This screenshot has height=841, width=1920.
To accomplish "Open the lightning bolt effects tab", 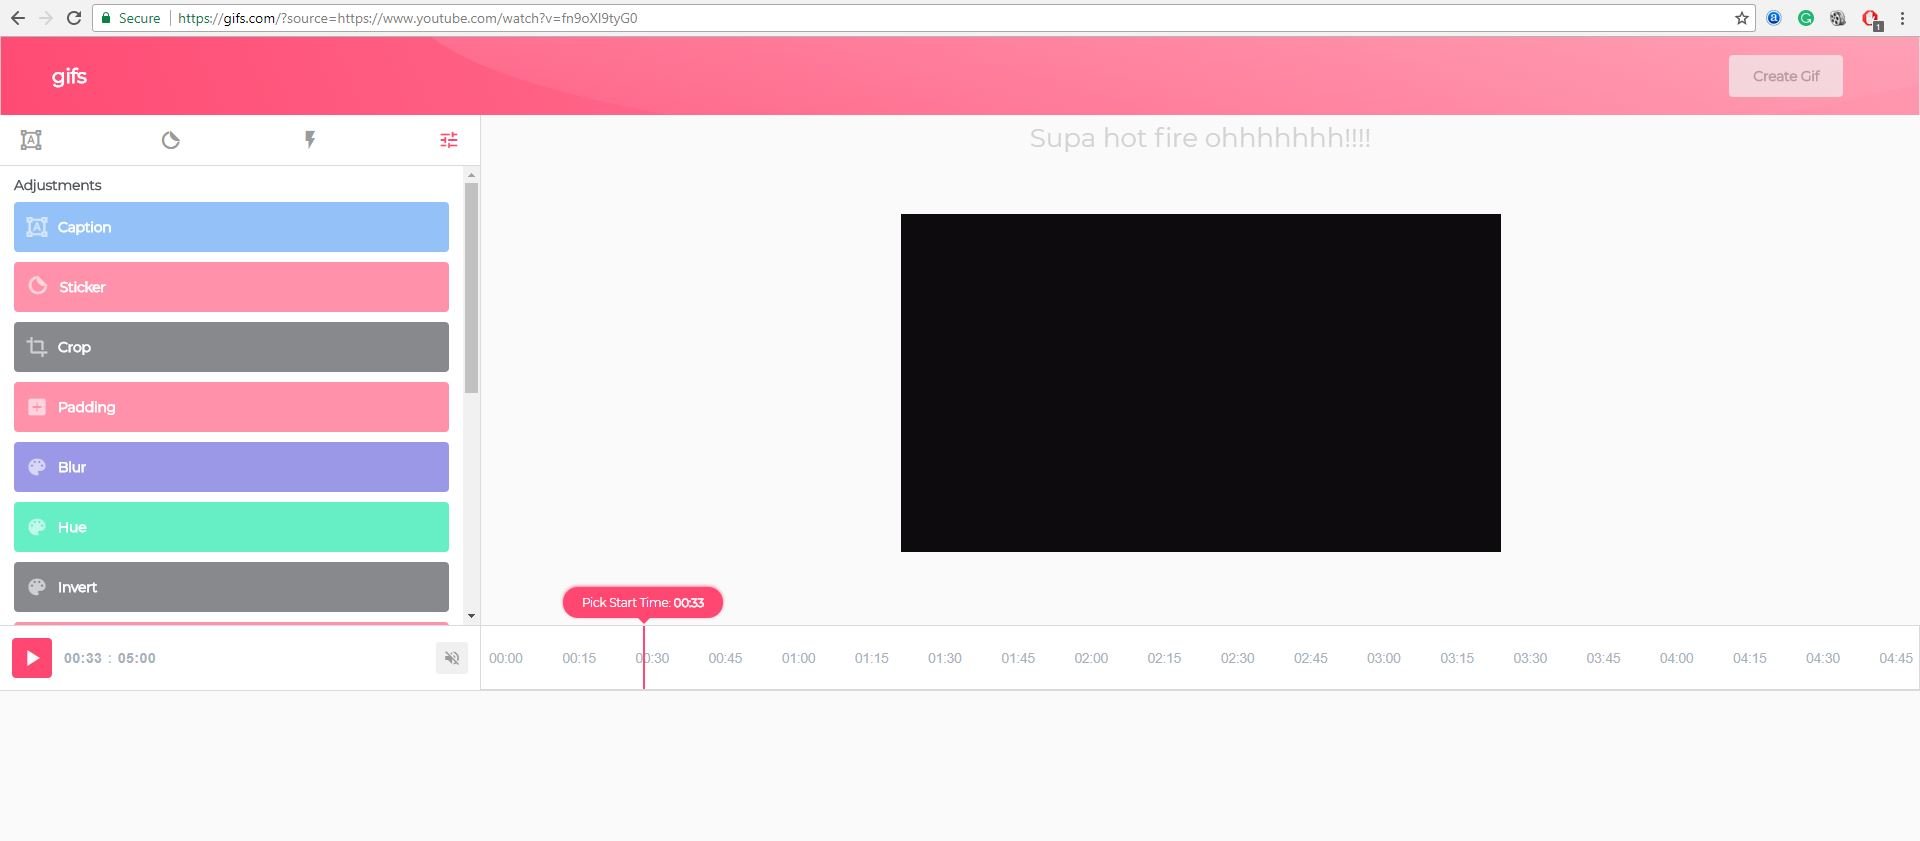I will pos(310,140).
